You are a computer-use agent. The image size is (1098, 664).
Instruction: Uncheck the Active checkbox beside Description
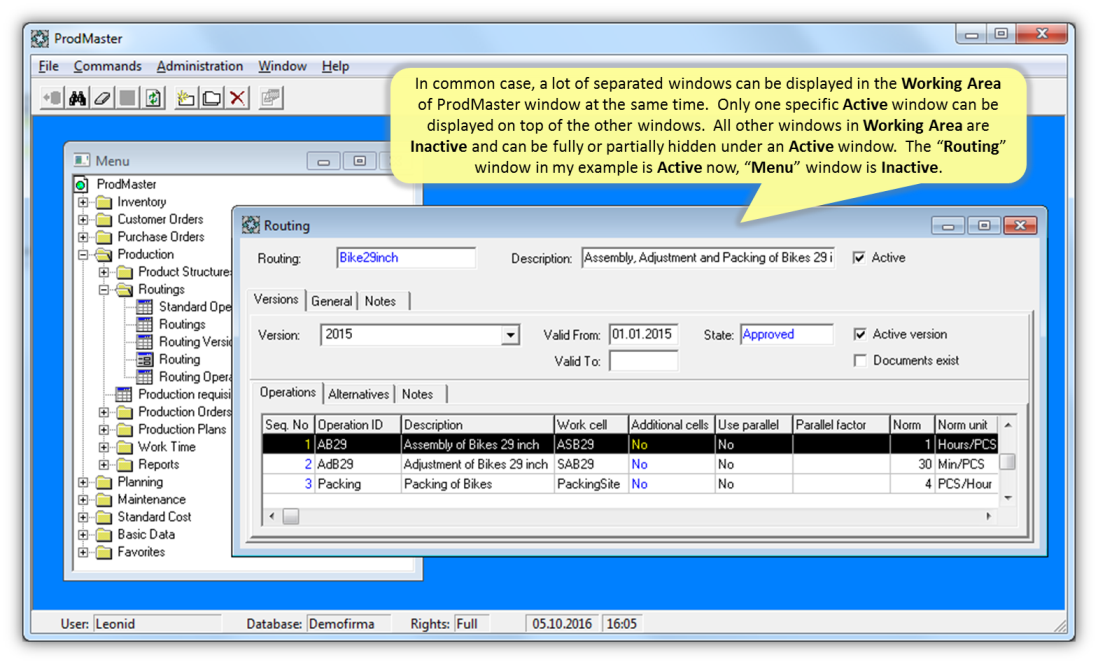pyautogui.click(x=859, y=258)
